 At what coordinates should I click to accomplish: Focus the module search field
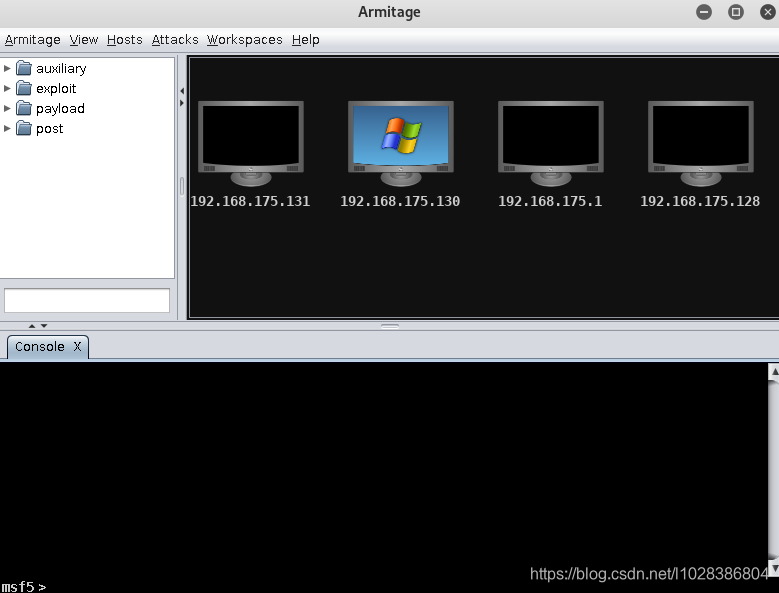(x=87, y=300)
